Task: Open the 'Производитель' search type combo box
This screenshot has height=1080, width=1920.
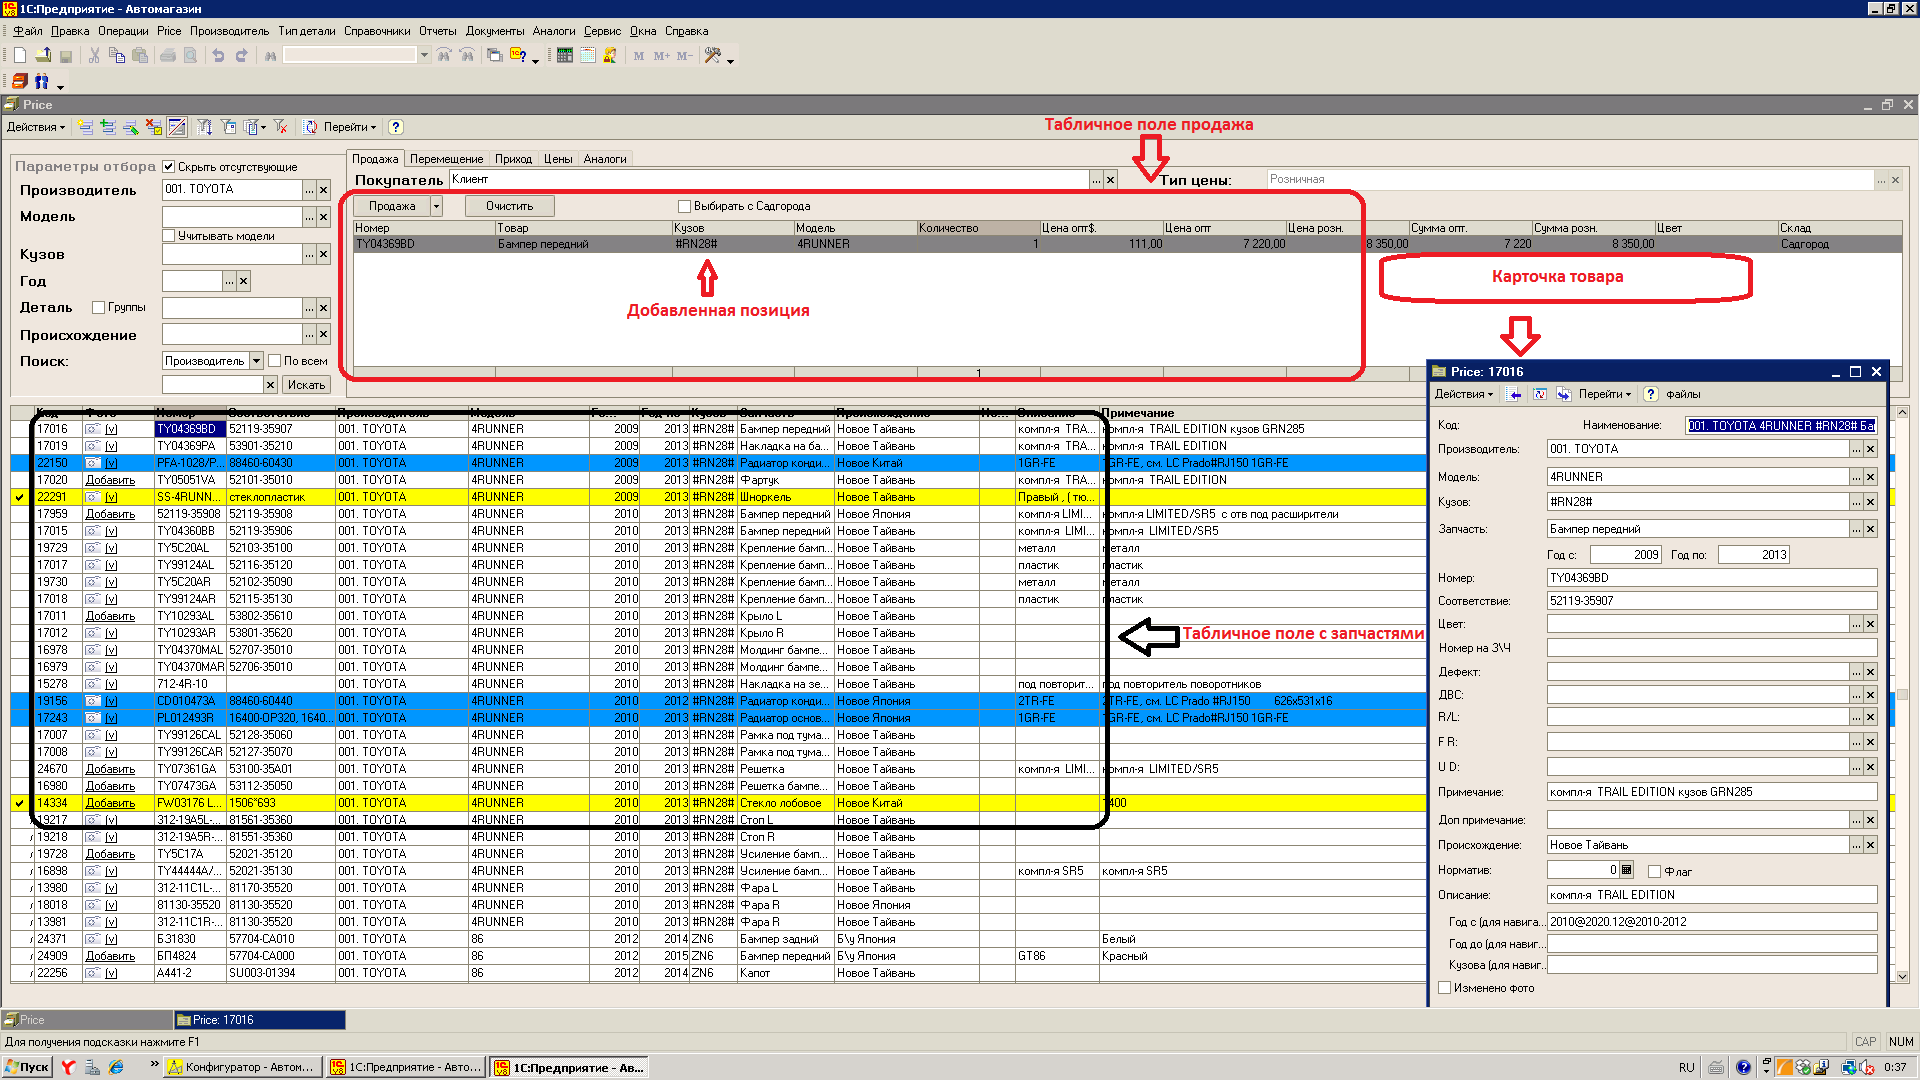Action: 257,361
